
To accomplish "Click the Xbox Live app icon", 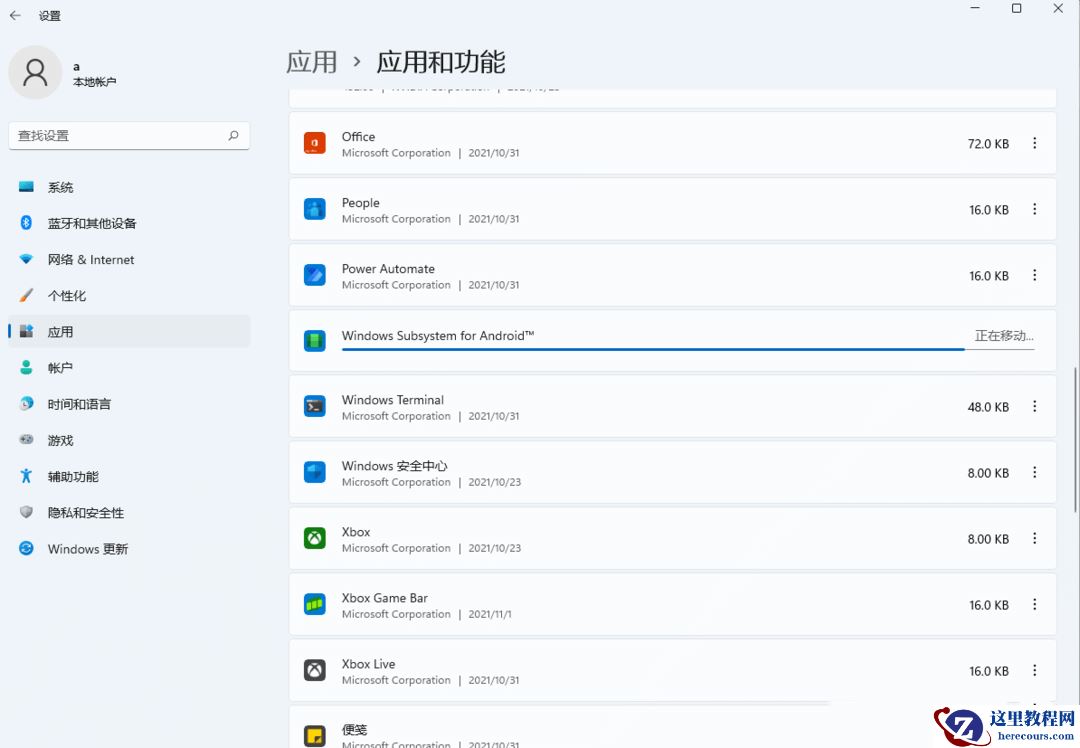I will pyautogui.click(x=314, y=670).
